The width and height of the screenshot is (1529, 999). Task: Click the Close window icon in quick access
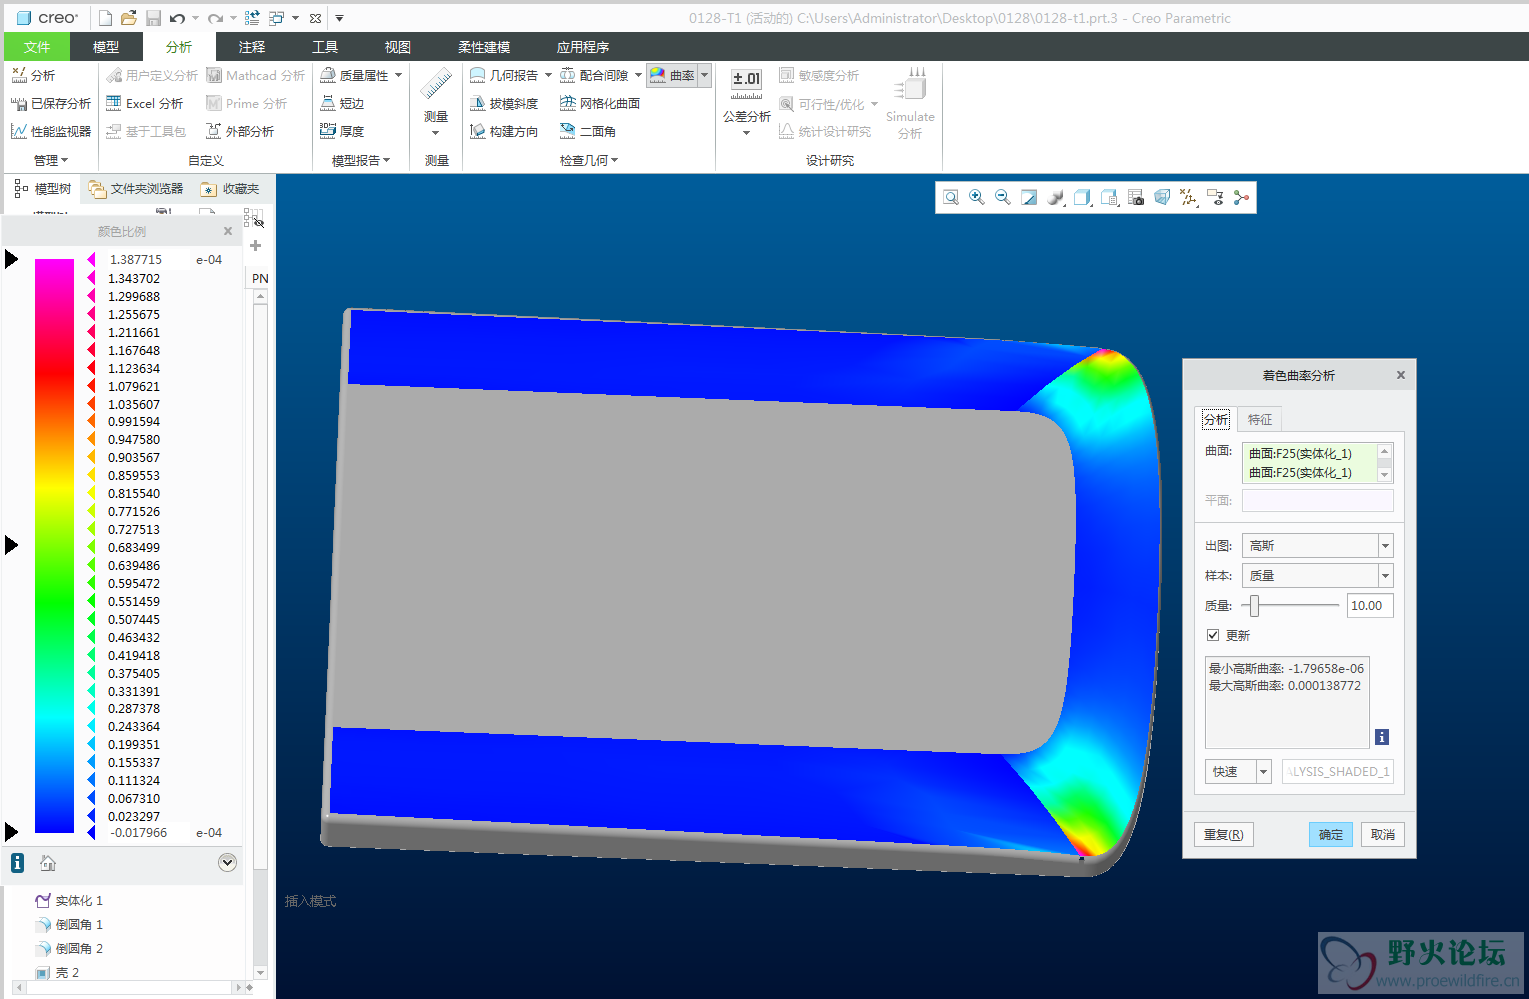click(x=315, y=18)
